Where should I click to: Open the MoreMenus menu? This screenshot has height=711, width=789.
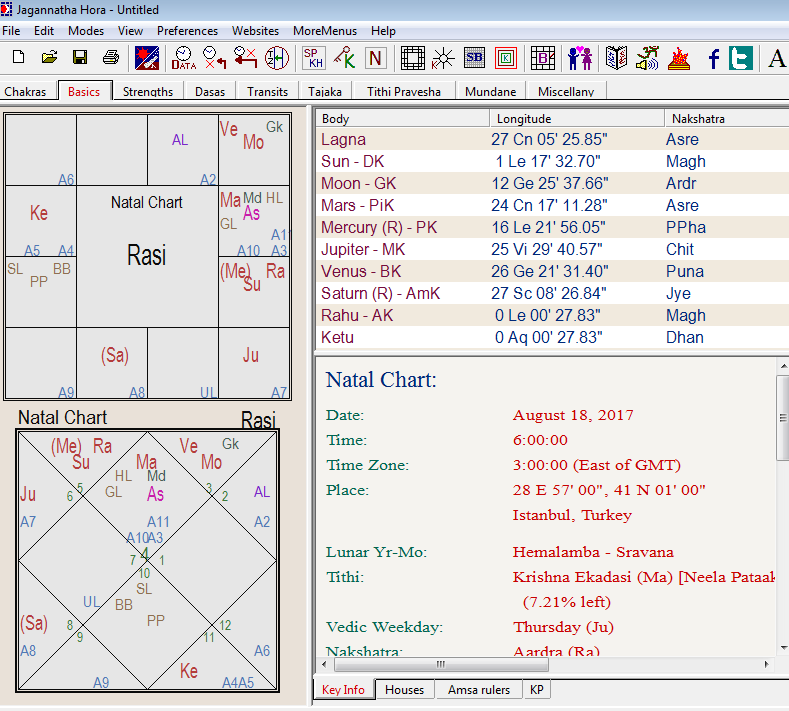point(325,31)
